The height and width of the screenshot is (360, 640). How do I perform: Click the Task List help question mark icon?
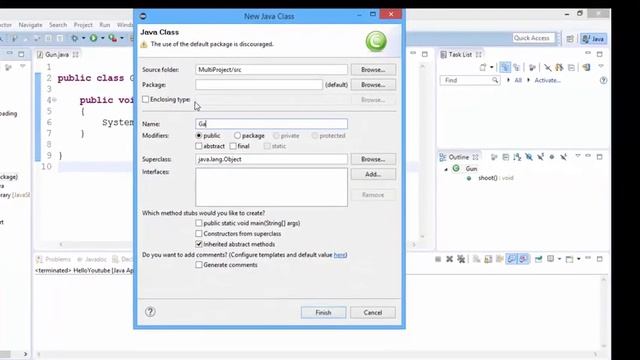(603, 80)
